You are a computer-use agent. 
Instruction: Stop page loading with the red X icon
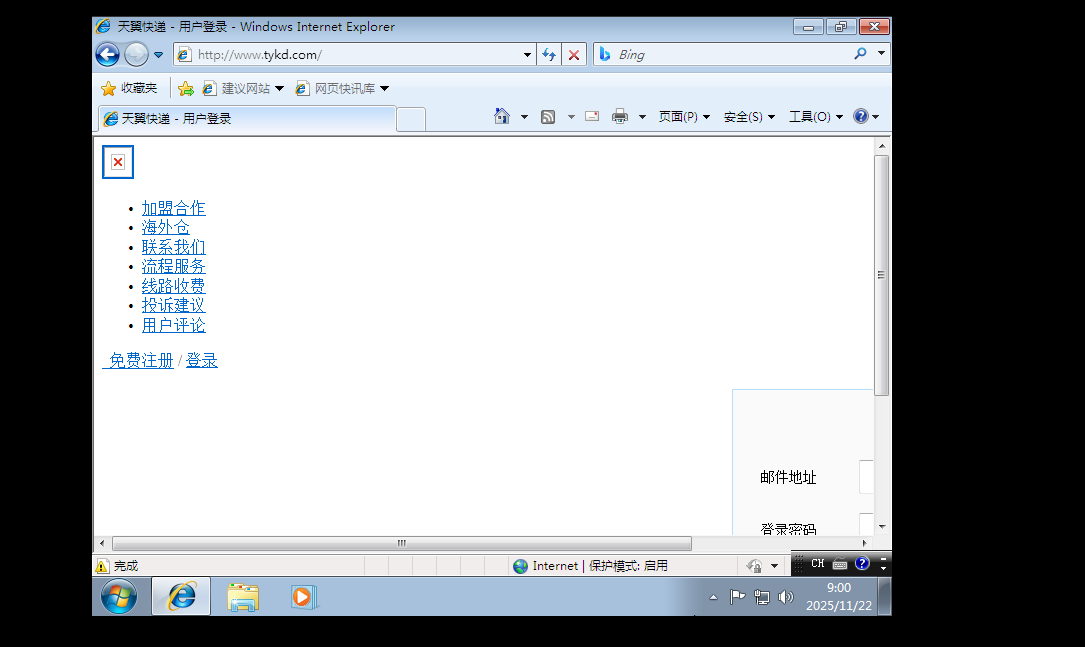(x=573, y=54)
